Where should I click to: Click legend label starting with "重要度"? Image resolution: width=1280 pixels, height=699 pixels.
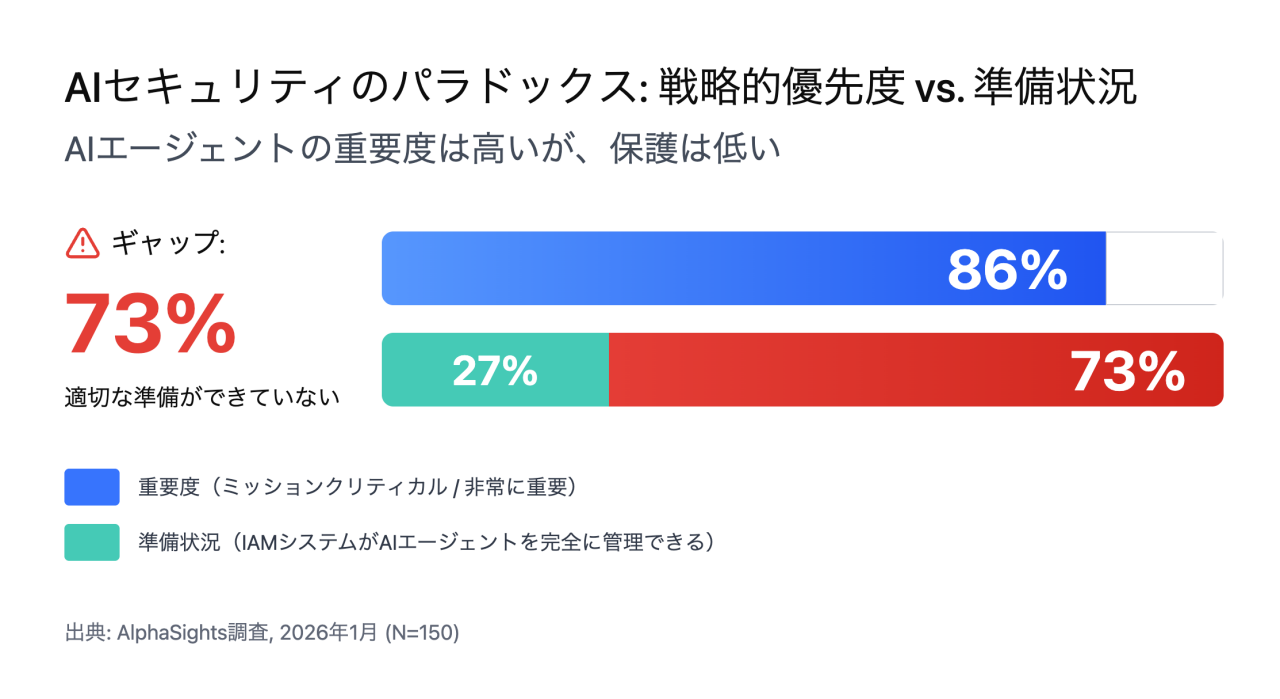(x=358, y=487)
